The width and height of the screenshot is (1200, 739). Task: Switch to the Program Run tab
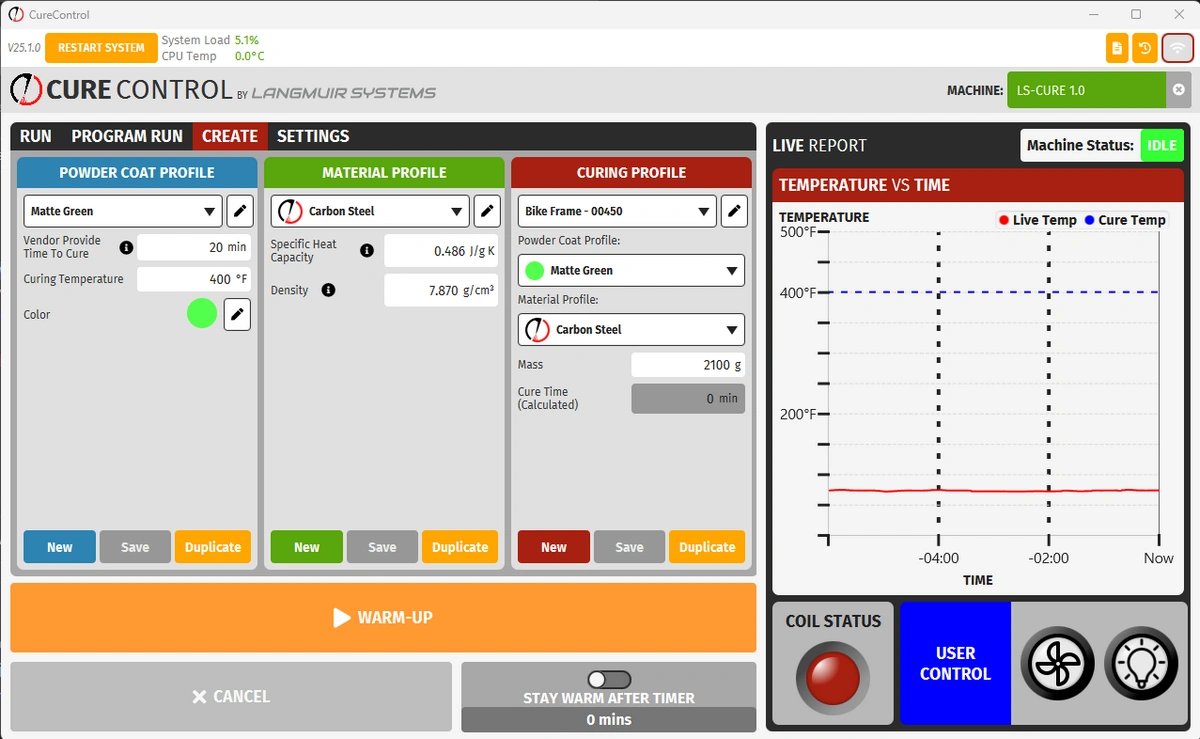pyautogui.click(x=127, y=136)
